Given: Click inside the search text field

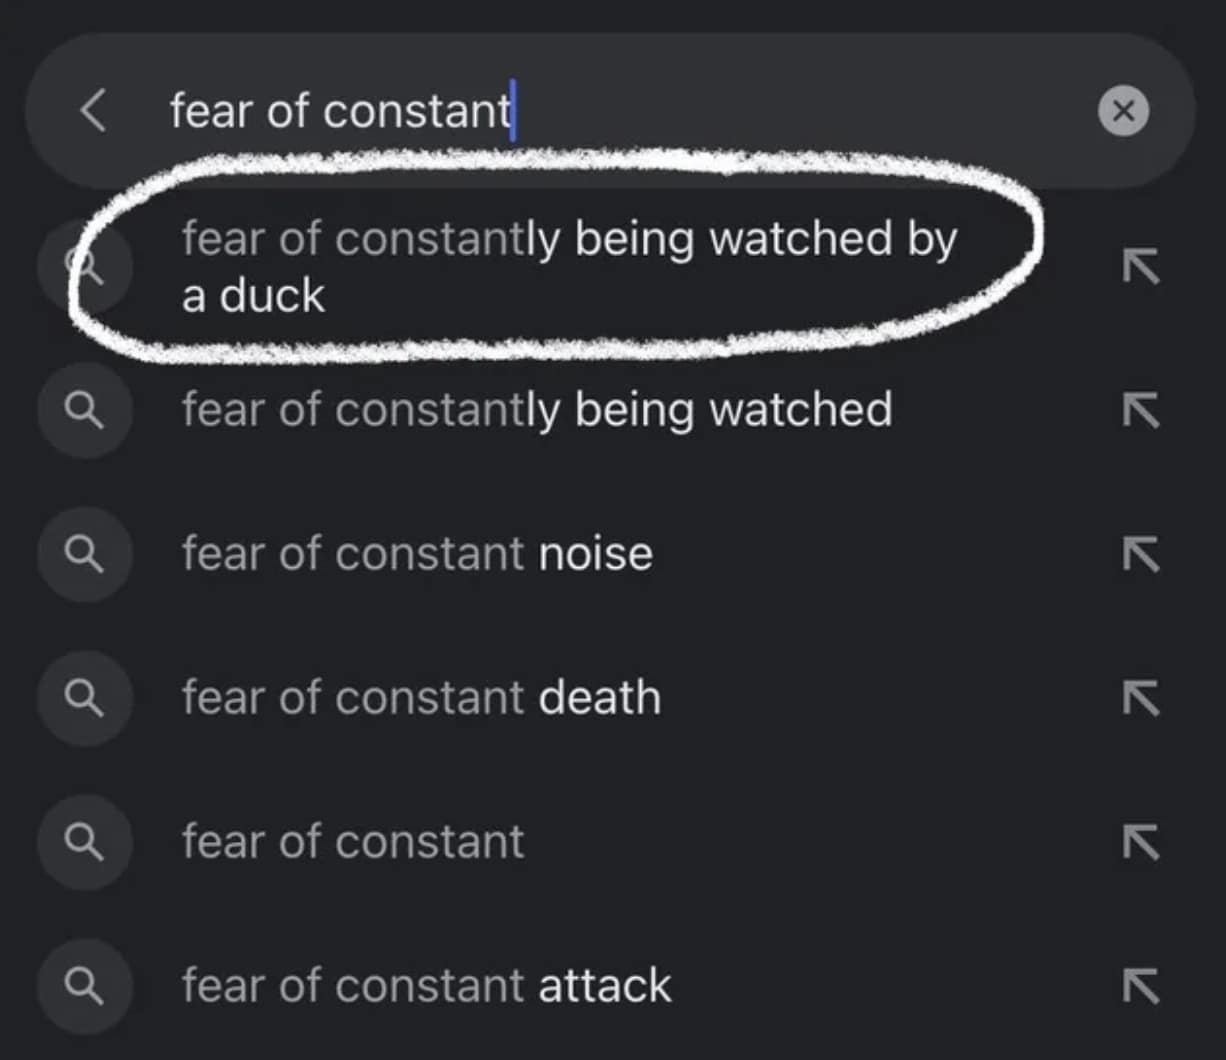Looking at the screenshot, I should (x=600, y=110).
